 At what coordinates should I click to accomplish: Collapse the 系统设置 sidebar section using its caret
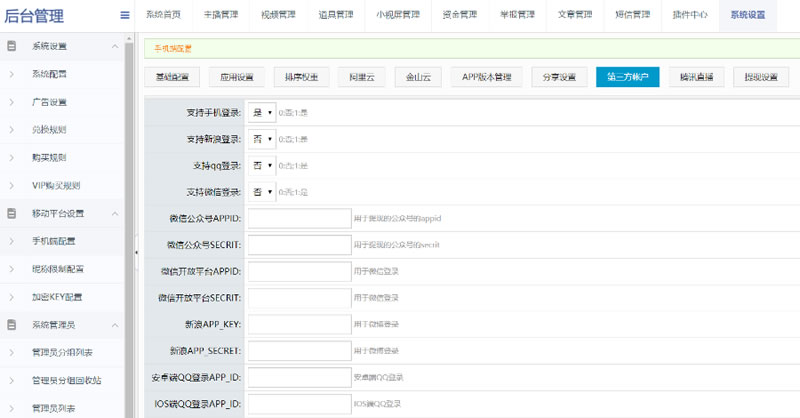[x=115, y=46]
